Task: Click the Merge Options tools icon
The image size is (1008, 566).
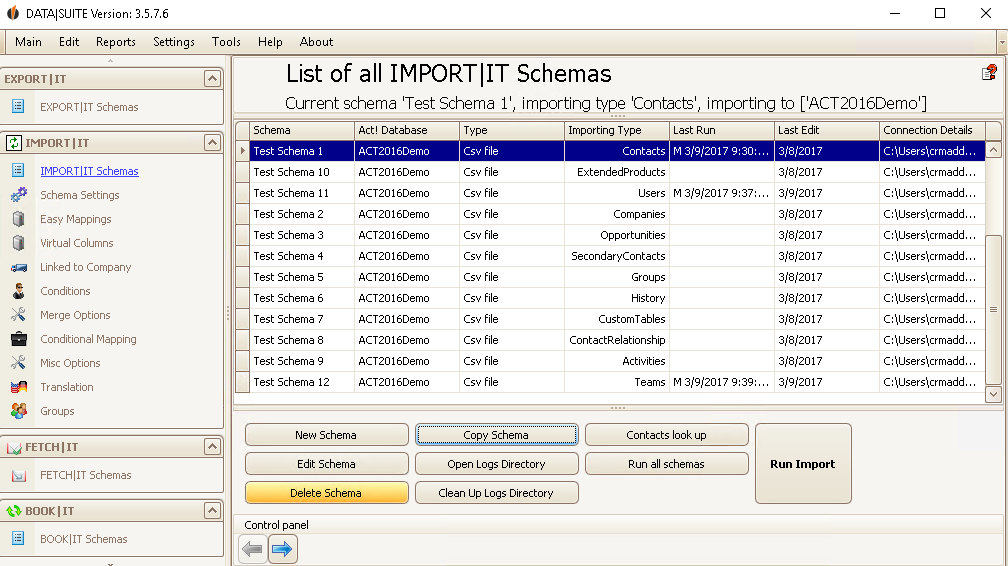Action: pos(19,315)
